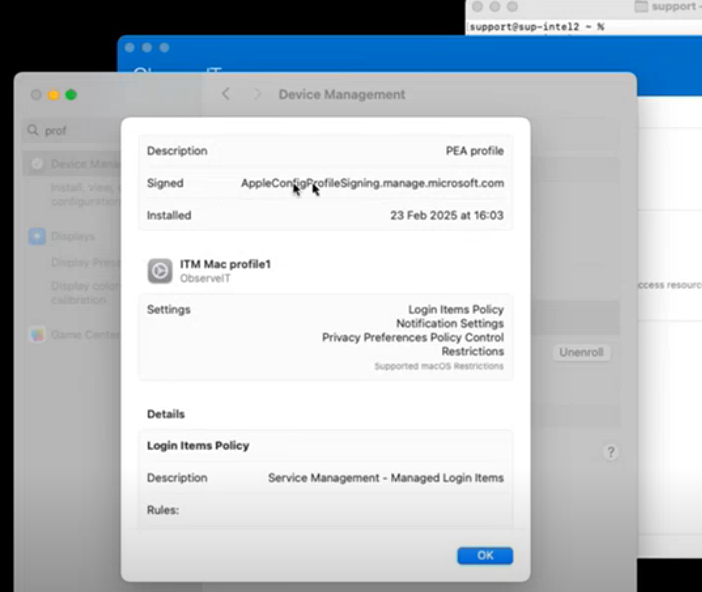Open the Display color calibration sidebar entry
This screenshot has width=702, height=592.
[85, 292]
